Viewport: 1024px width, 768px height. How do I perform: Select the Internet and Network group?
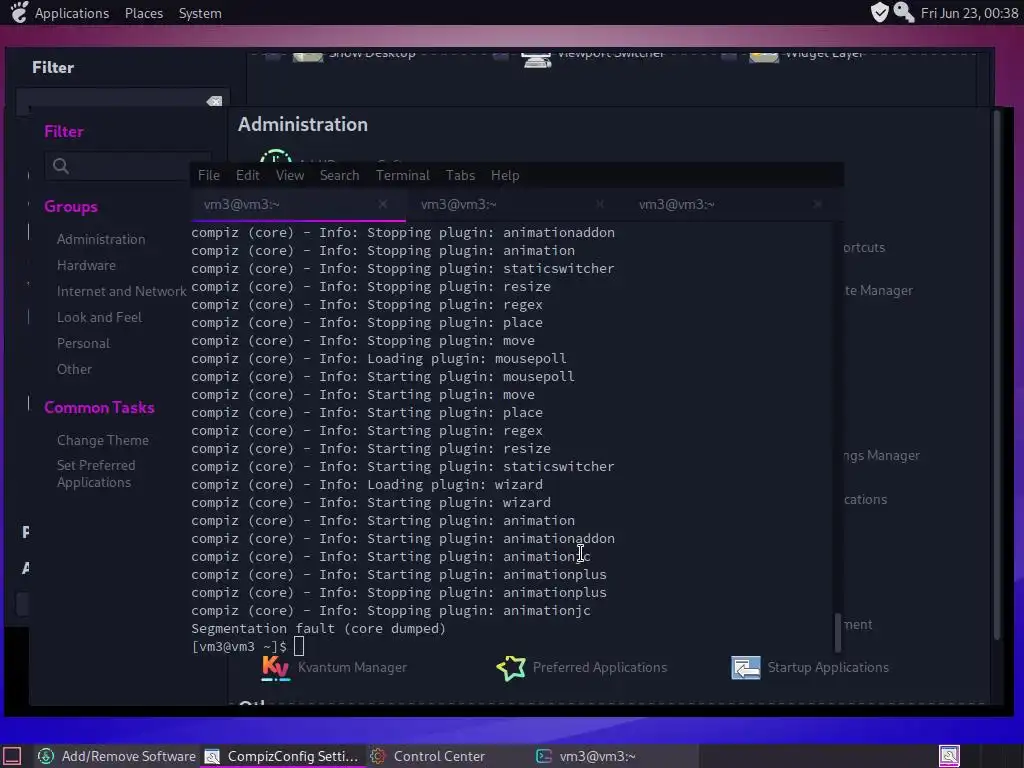click(121, 291)
